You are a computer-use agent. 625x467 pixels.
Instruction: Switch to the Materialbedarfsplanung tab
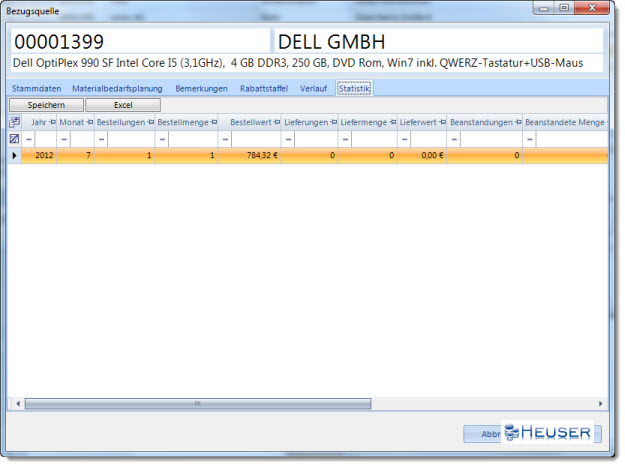tap(117, 88)
